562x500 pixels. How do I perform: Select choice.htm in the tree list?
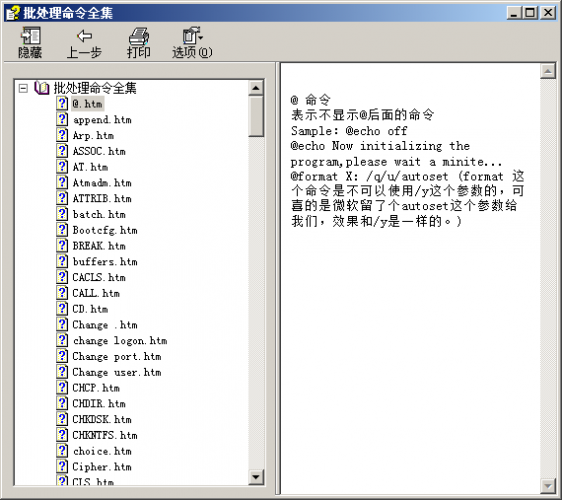[x=102, y=451]
